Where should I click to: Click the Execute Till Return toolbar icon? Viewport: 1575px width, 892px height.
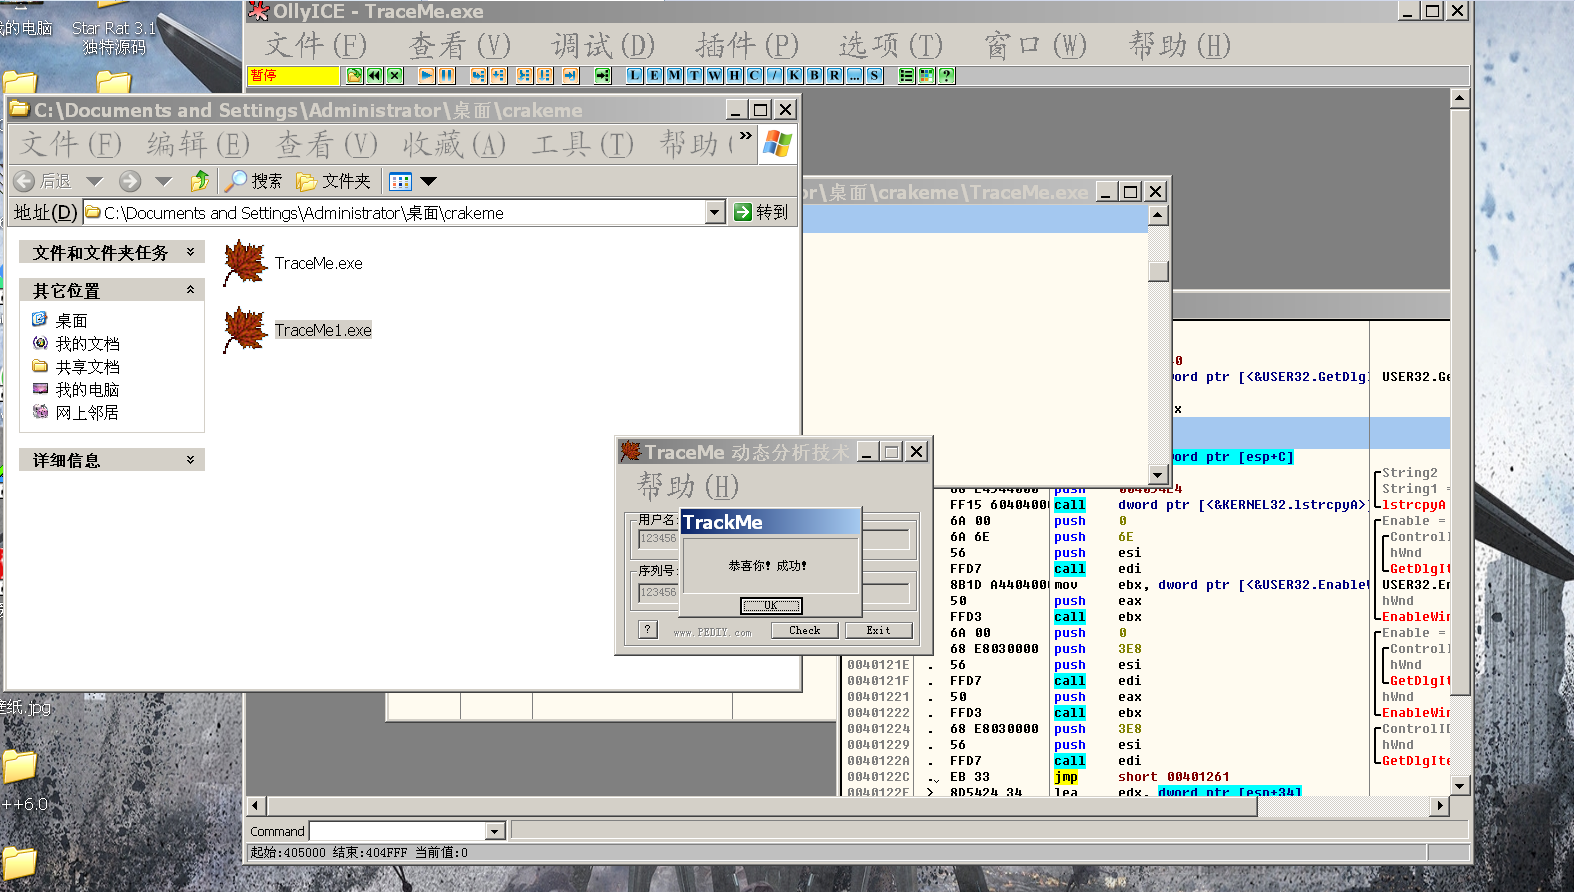[x=570, y=75]
